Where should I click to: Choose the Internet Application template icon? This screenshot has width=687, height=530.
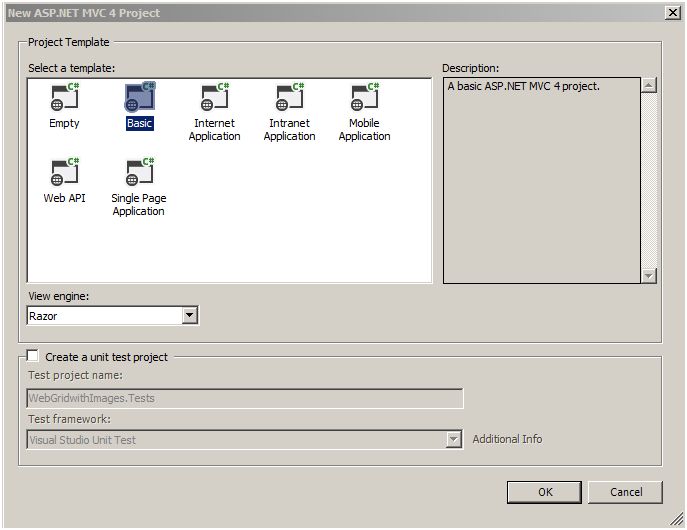(x=215, y=96)
